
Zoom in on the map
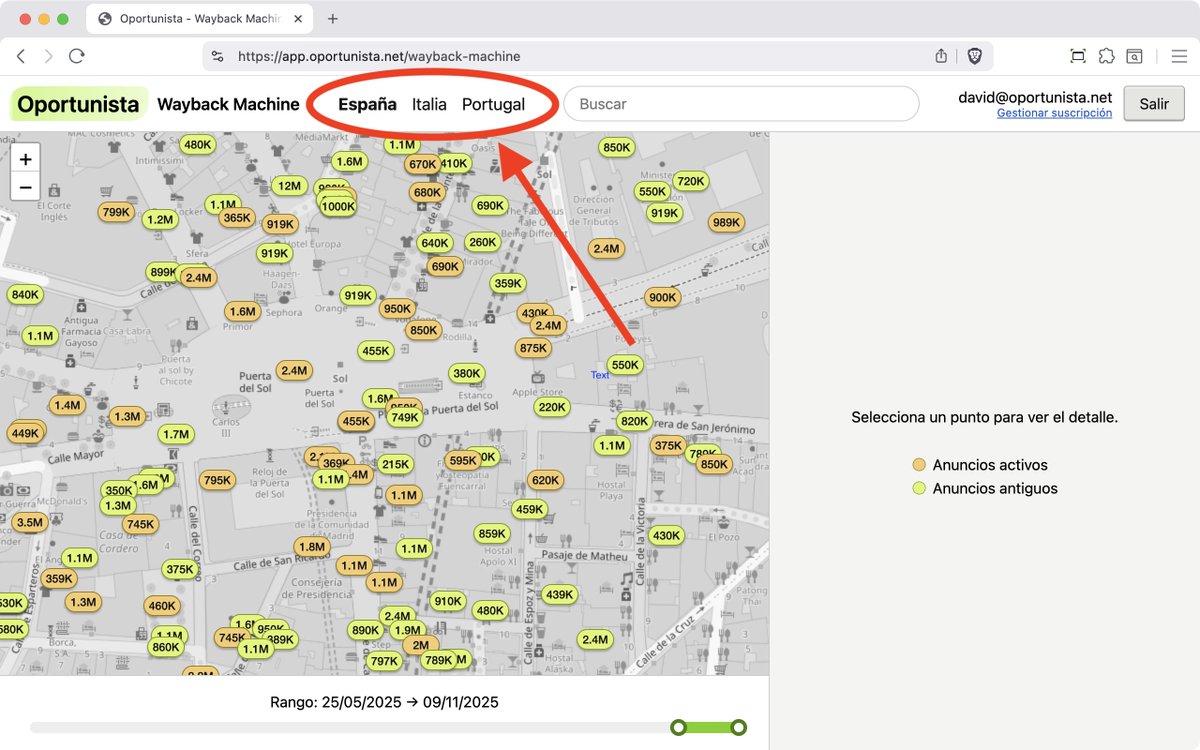(25, 159)
